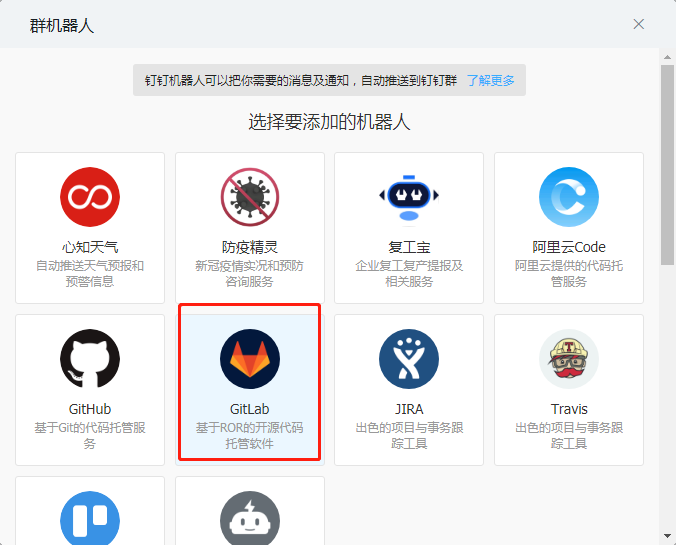The height and width of the screenshot is (545, 676).
Task: Click the 选择要添加的机器人 heading
Action: [x=329, y=122]
